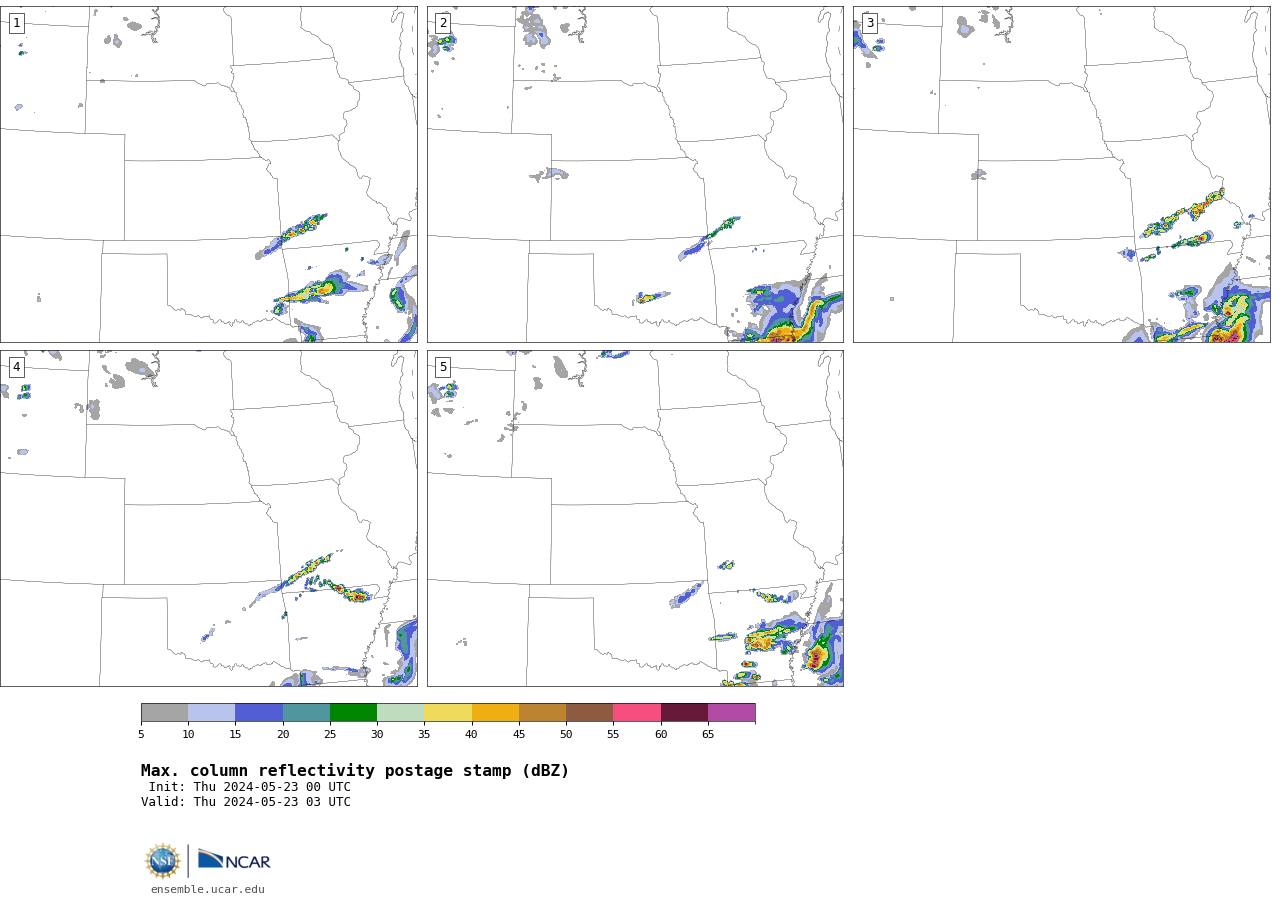Click the blue 15-20 dBZ swatch
The height and width of the screenshot is (901, 1280).
click(x=259, y=713)
